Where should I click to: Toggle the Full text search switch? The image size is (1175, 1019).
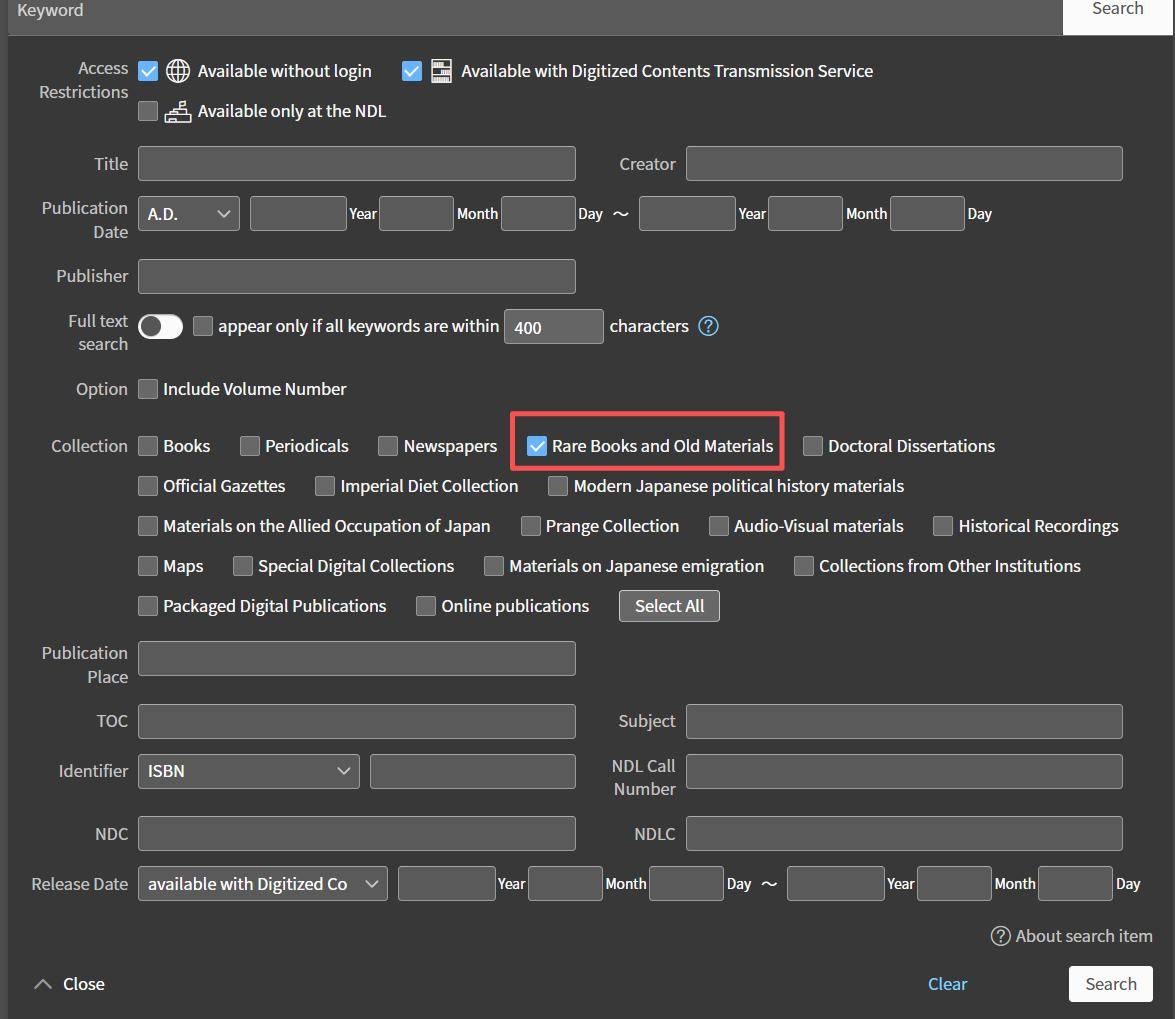160,326
